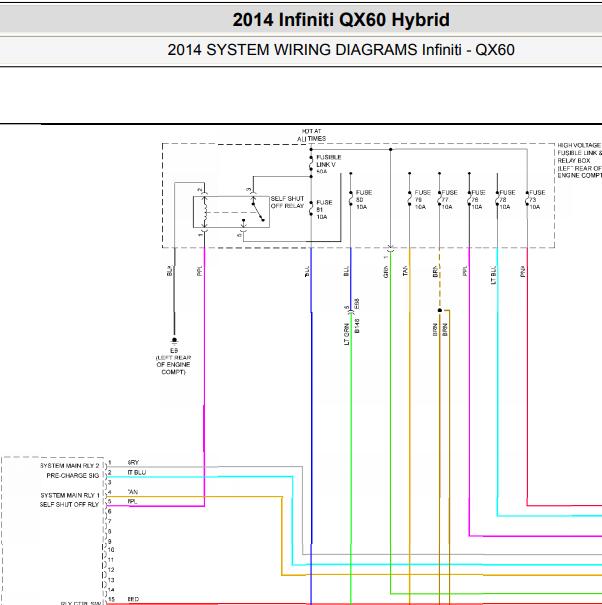The image size is (602, 605).
Task: Click the "GRN" vertical wire label
Action: (x=386, y=272)
